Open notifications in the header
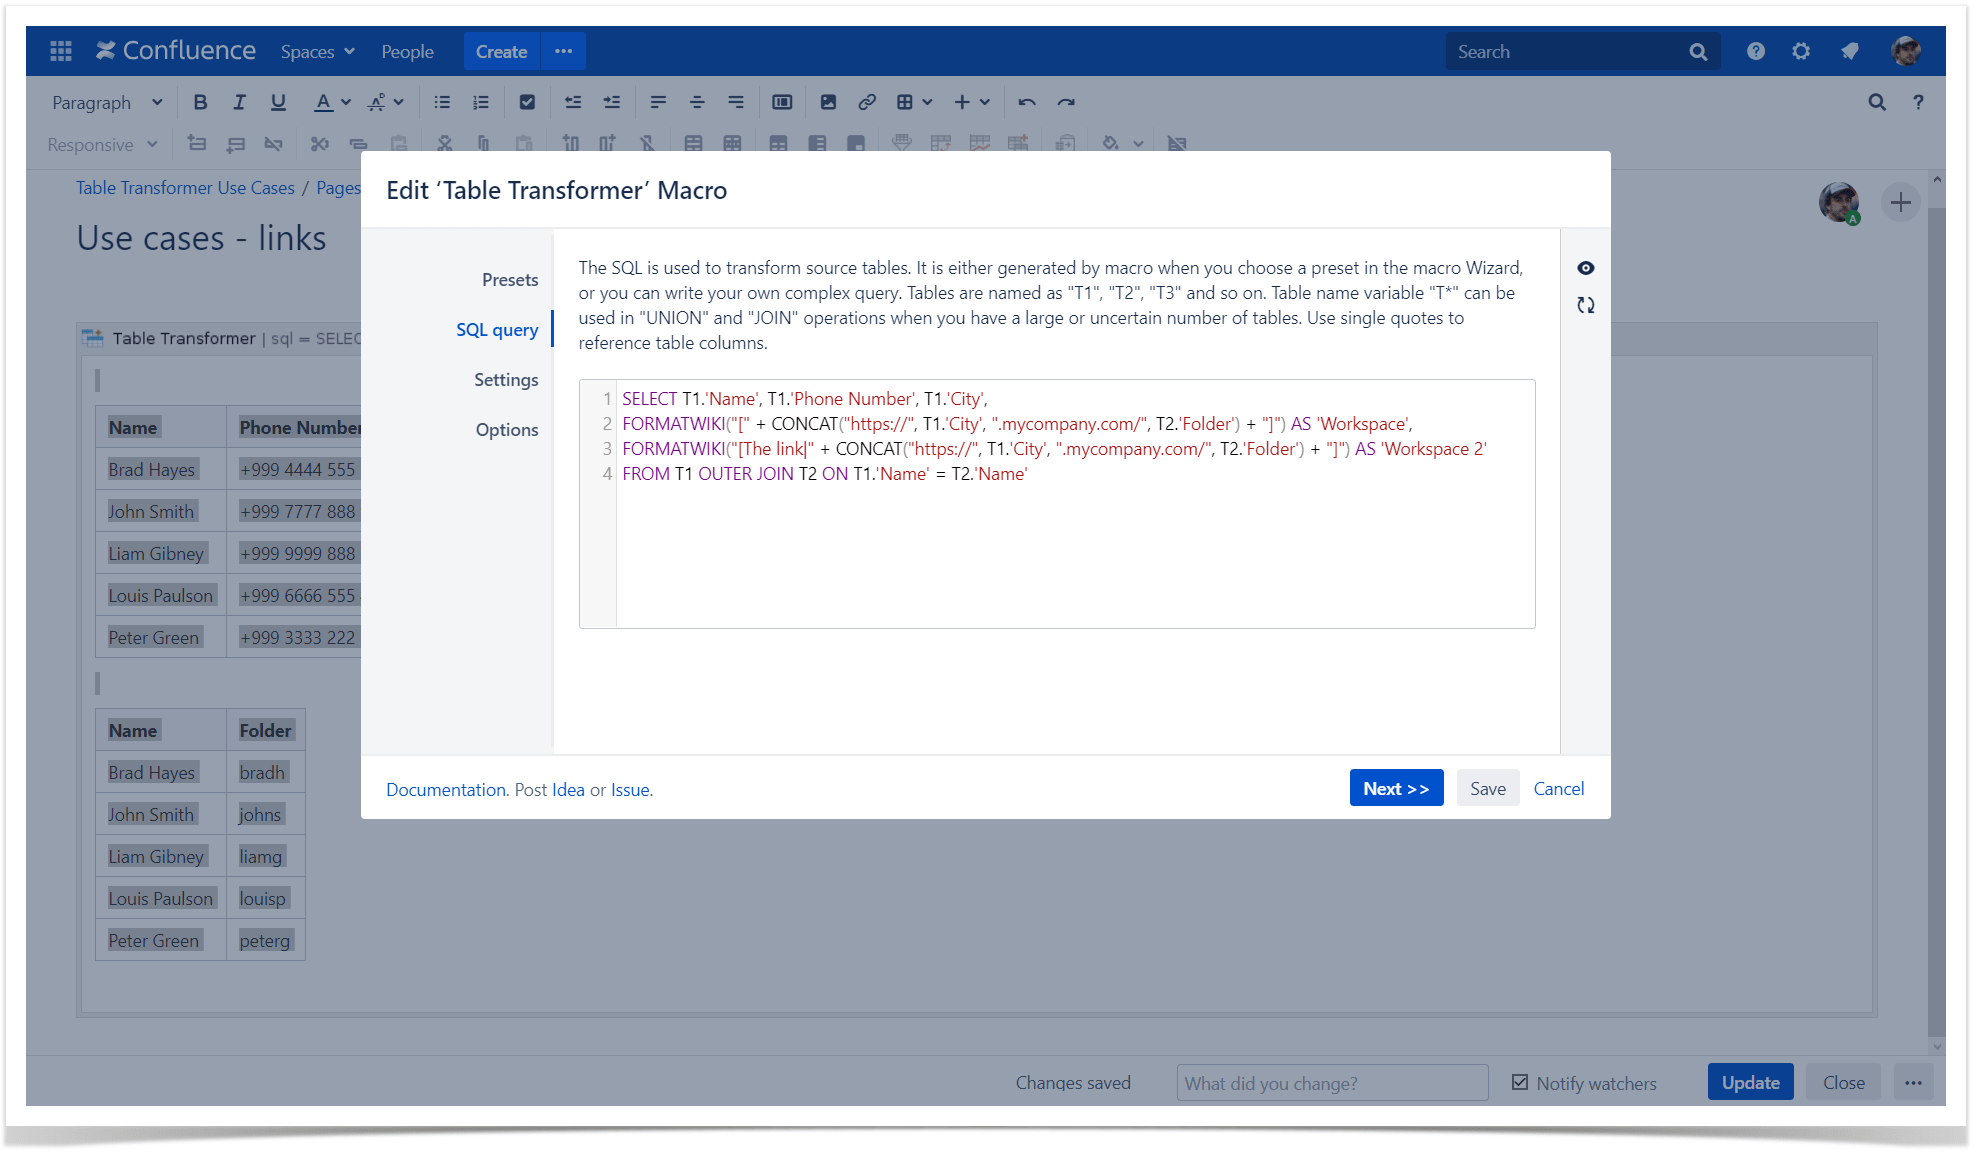The height and width of the screenshot is (1155, 1980). click(x=1849, y=51)
